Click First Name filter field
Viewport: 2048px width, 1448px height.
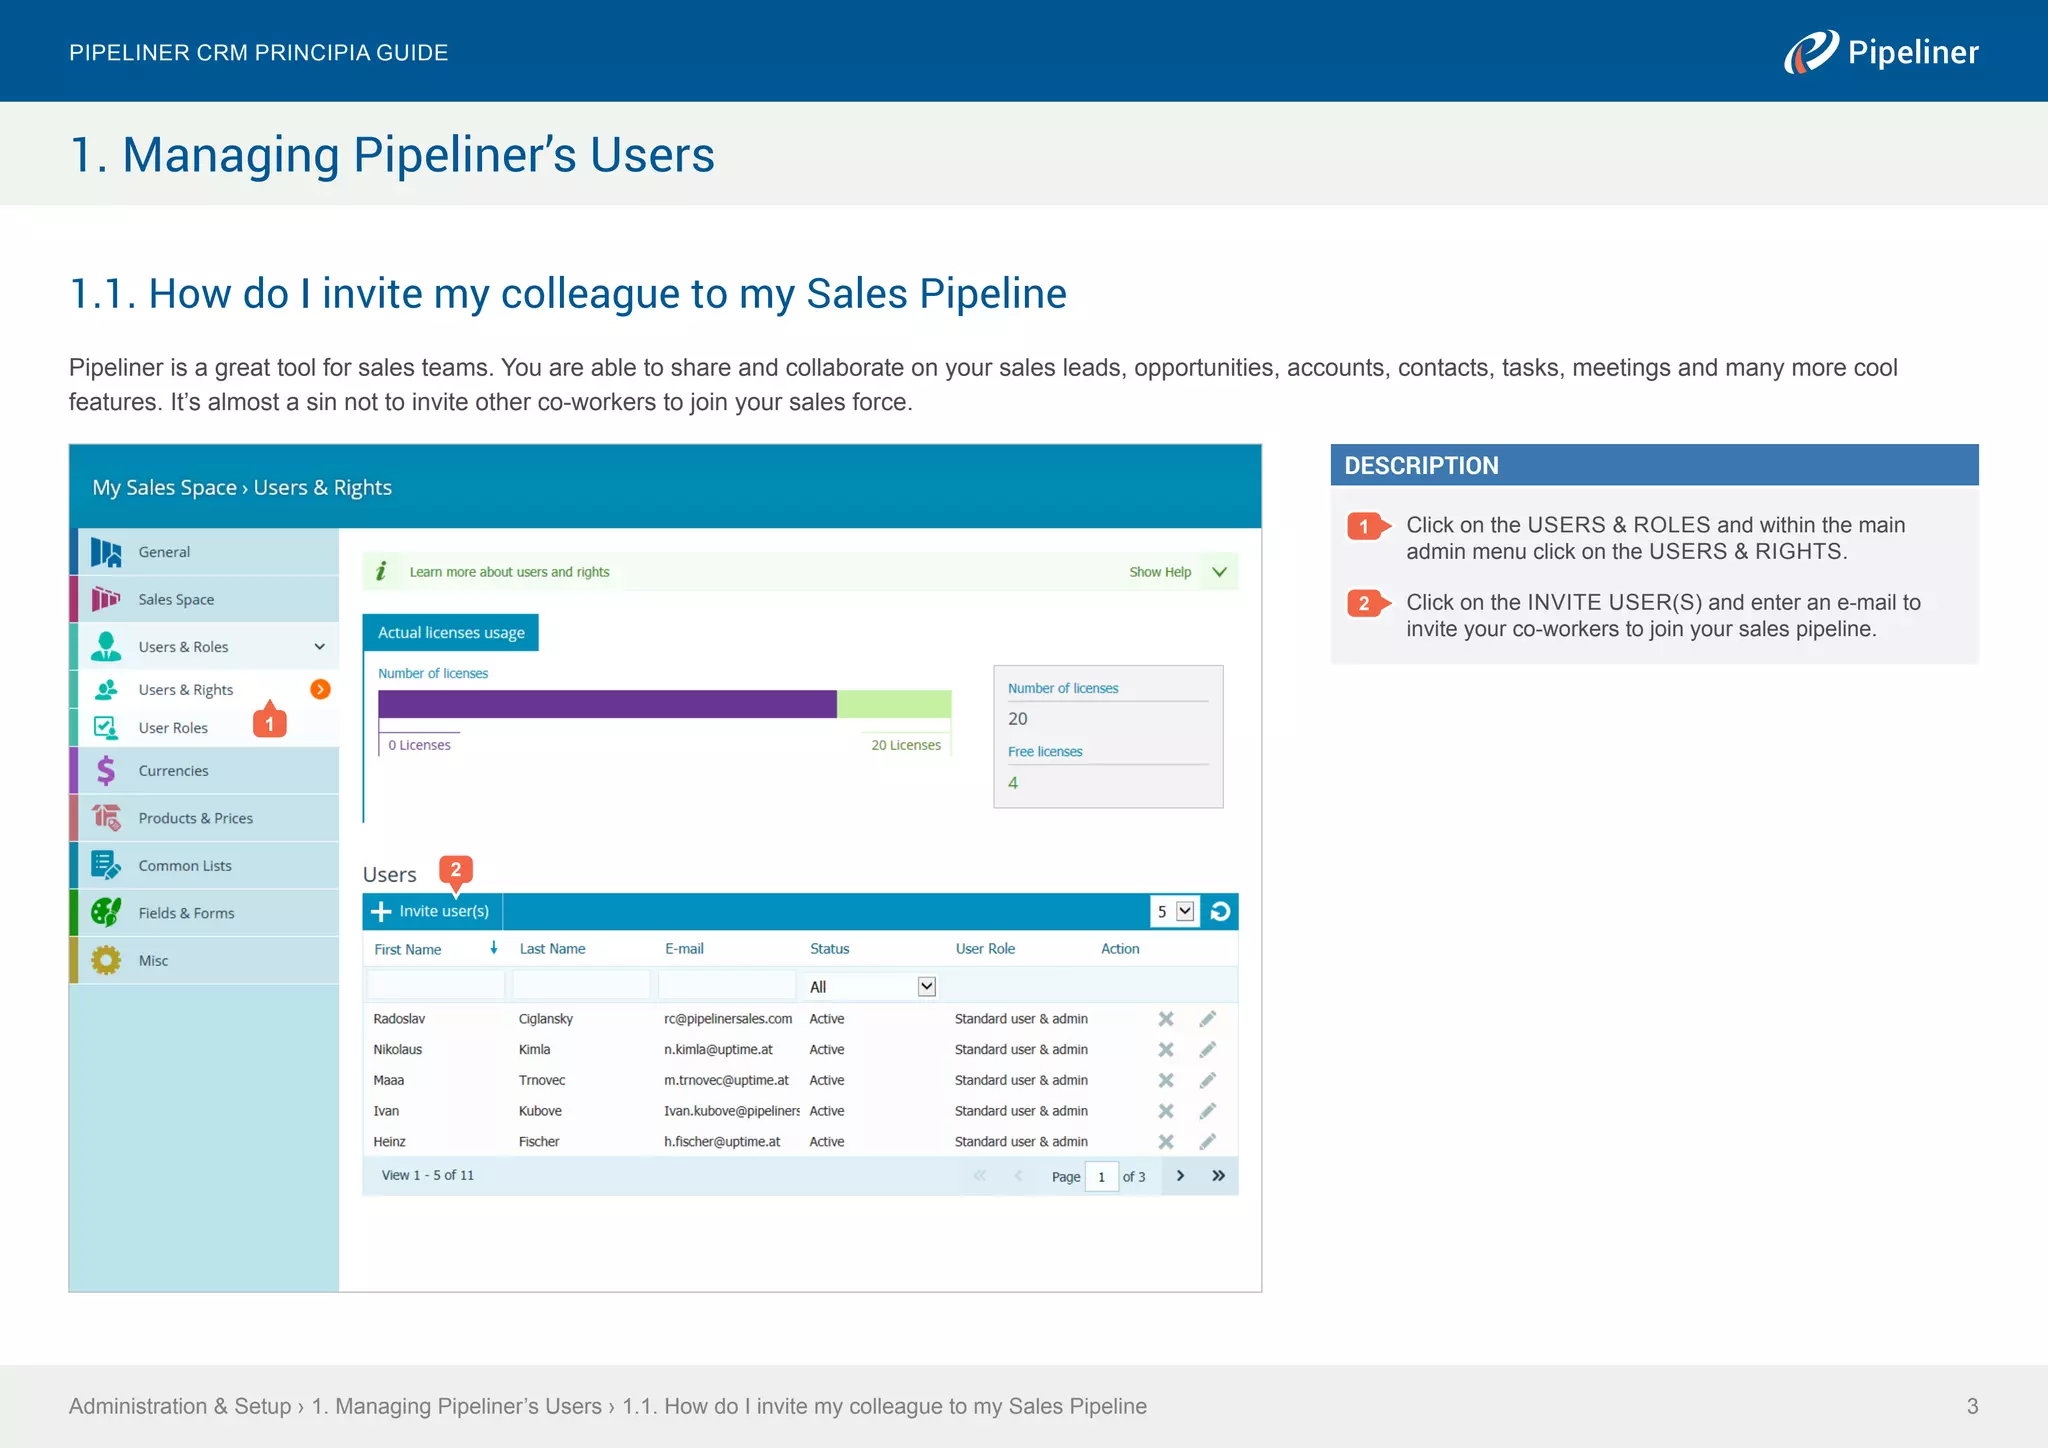436,985
